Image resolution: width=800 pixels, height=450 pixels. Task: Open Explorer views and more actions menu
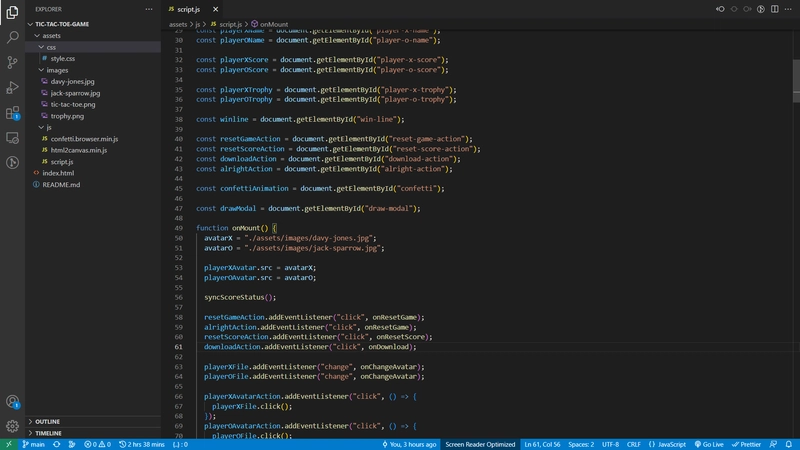[x=148, y=9]
